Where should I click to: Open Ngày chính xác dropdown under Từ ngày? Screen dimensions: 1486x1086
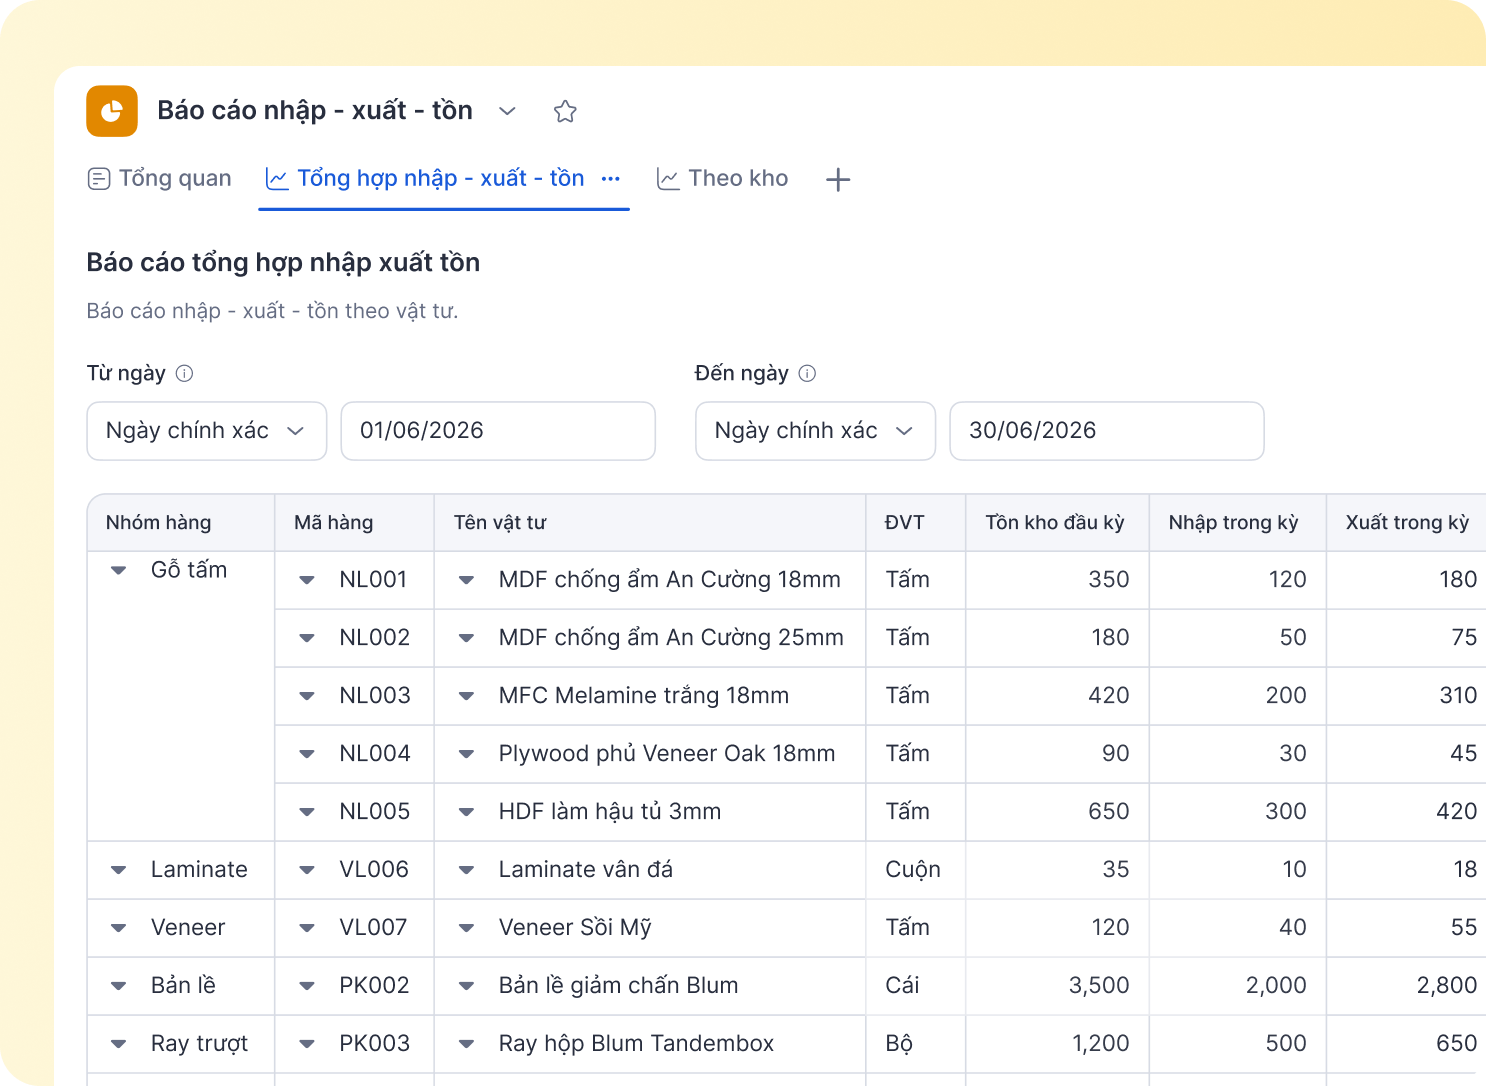point(207,431)
